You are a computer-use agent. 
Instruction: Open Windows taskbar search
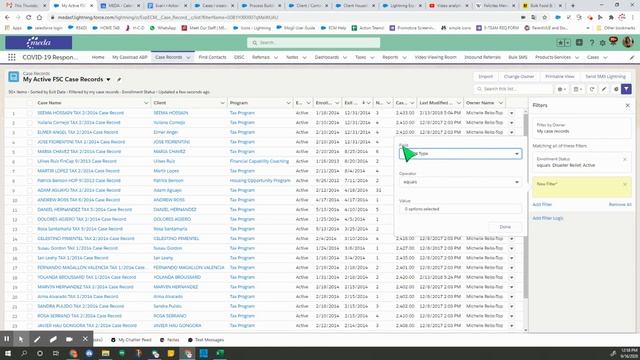24,353
